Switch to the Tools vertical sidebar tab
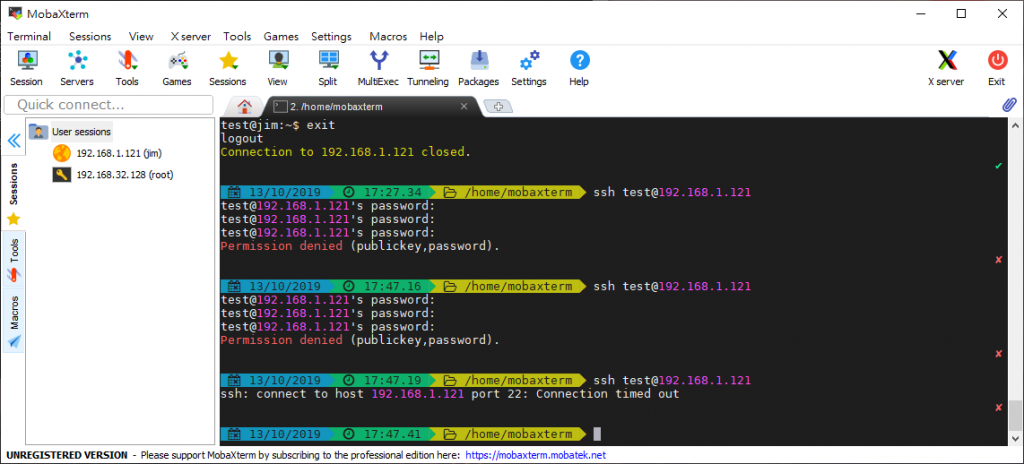 point(13,259)
